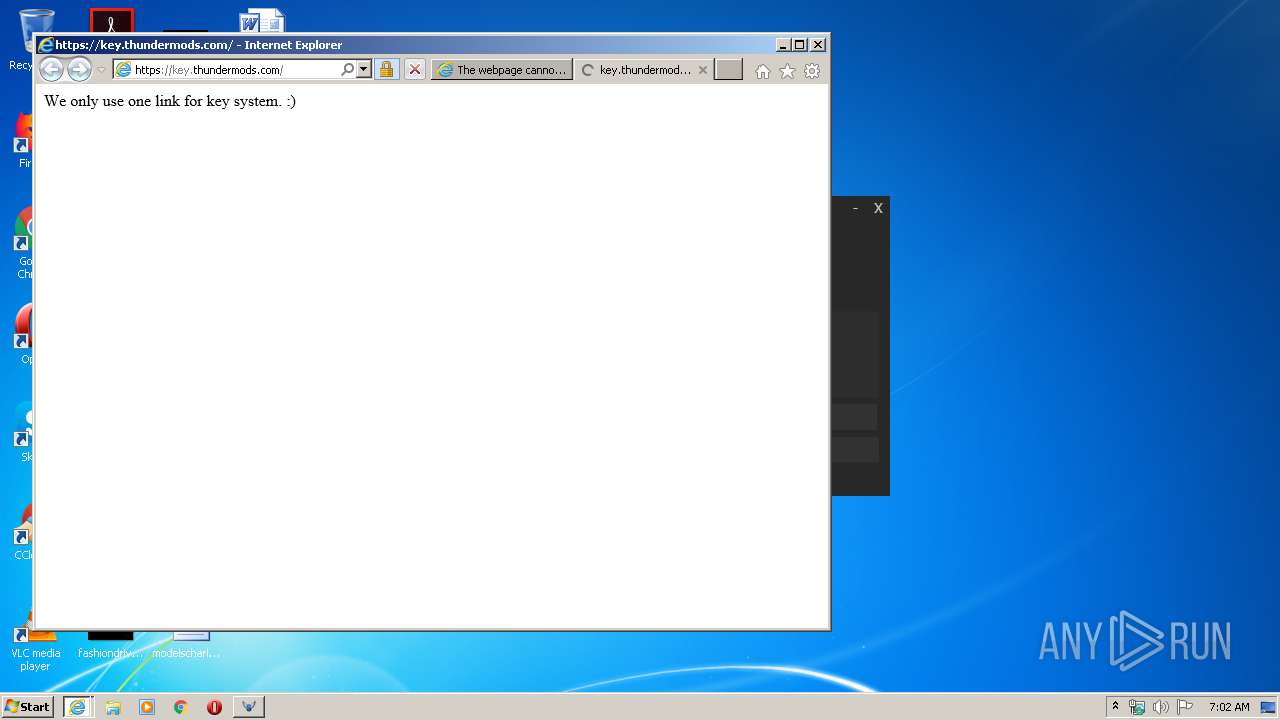
Task: Launch Windows Media Player from the taskbar
Action: (147, 707)
